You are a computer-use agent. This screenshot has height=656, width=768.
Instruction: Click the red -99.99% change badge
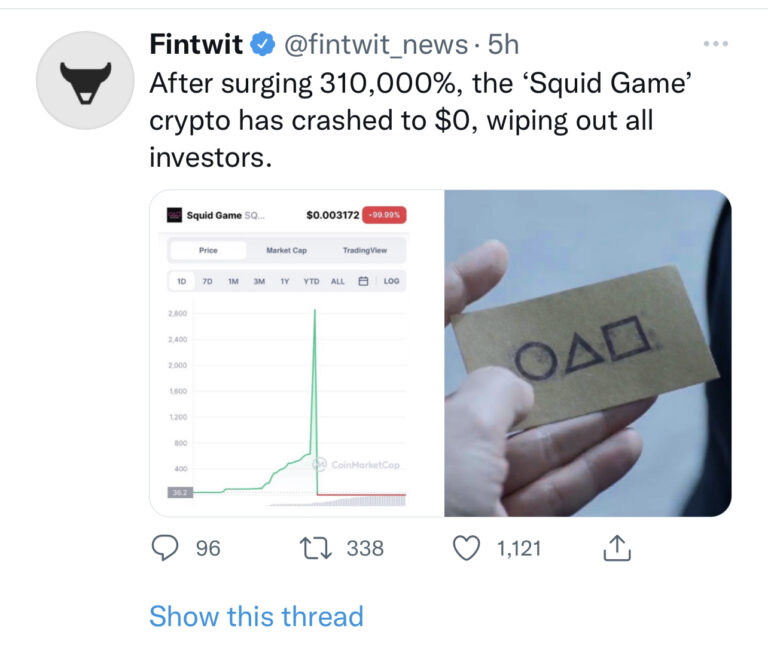384,215
